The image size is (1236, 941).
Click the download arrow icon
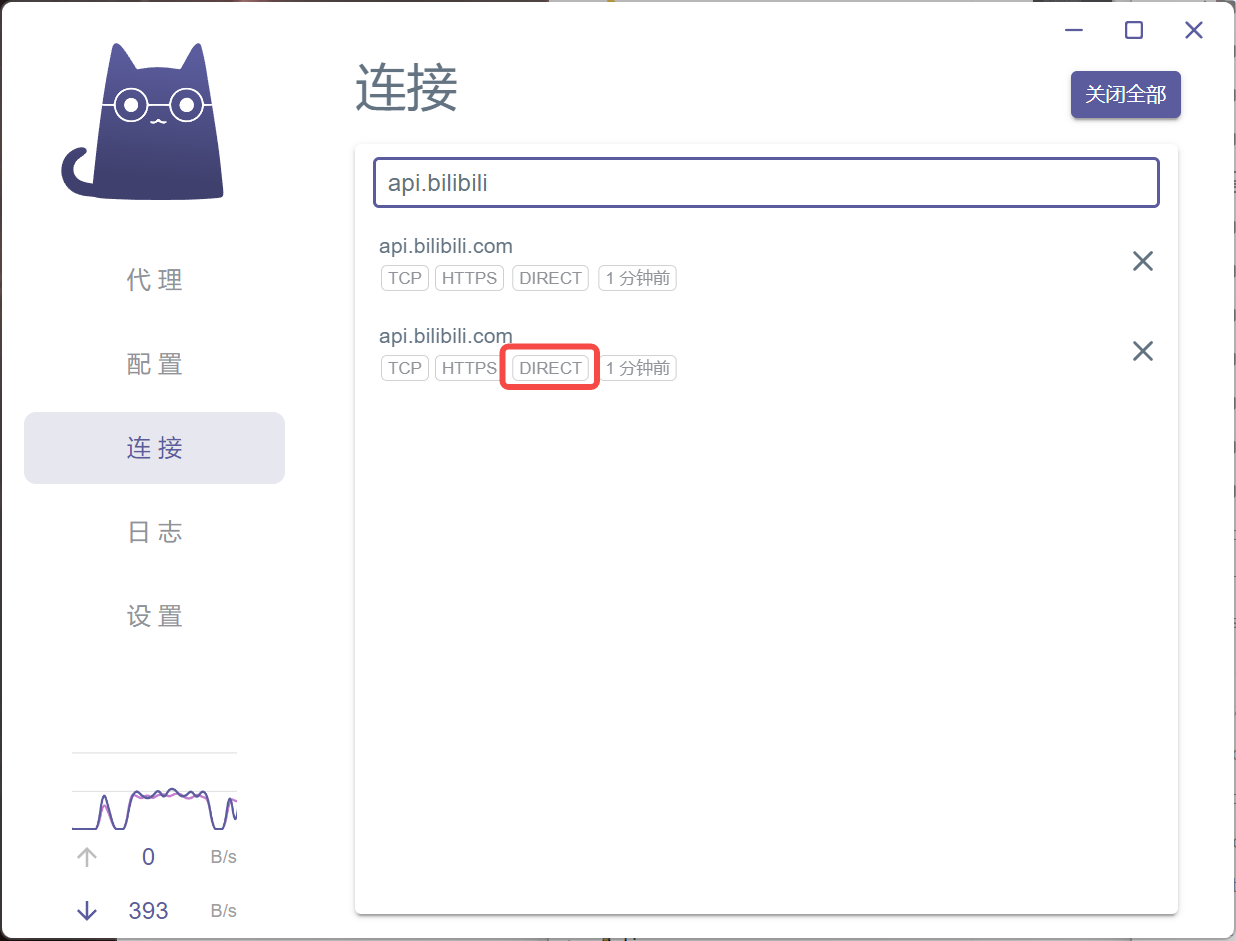(87, 911)
